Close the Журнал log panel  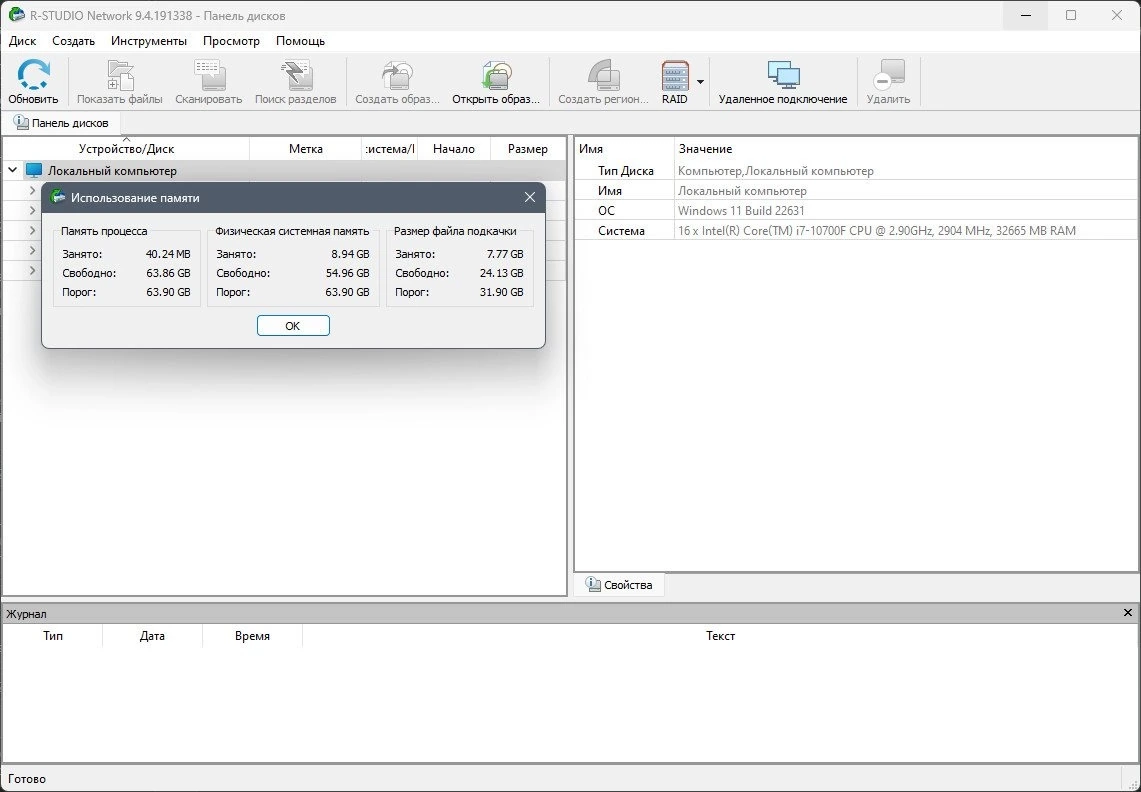(1128, 613)
